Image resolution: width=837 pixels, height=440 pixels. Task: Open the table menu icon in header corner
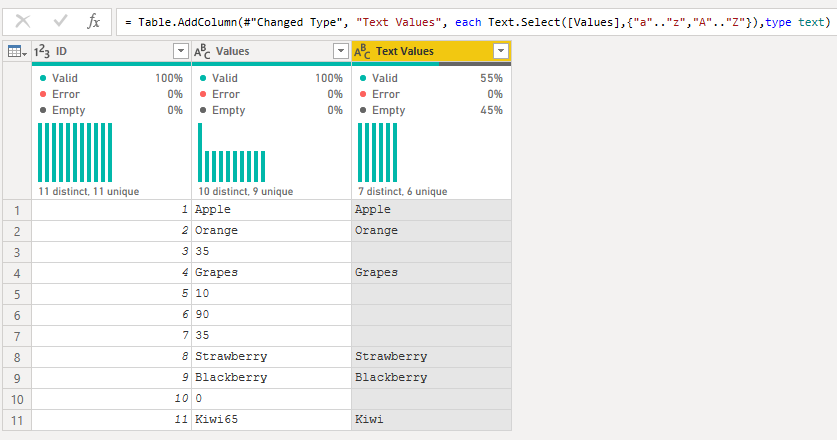coord(17,51)
